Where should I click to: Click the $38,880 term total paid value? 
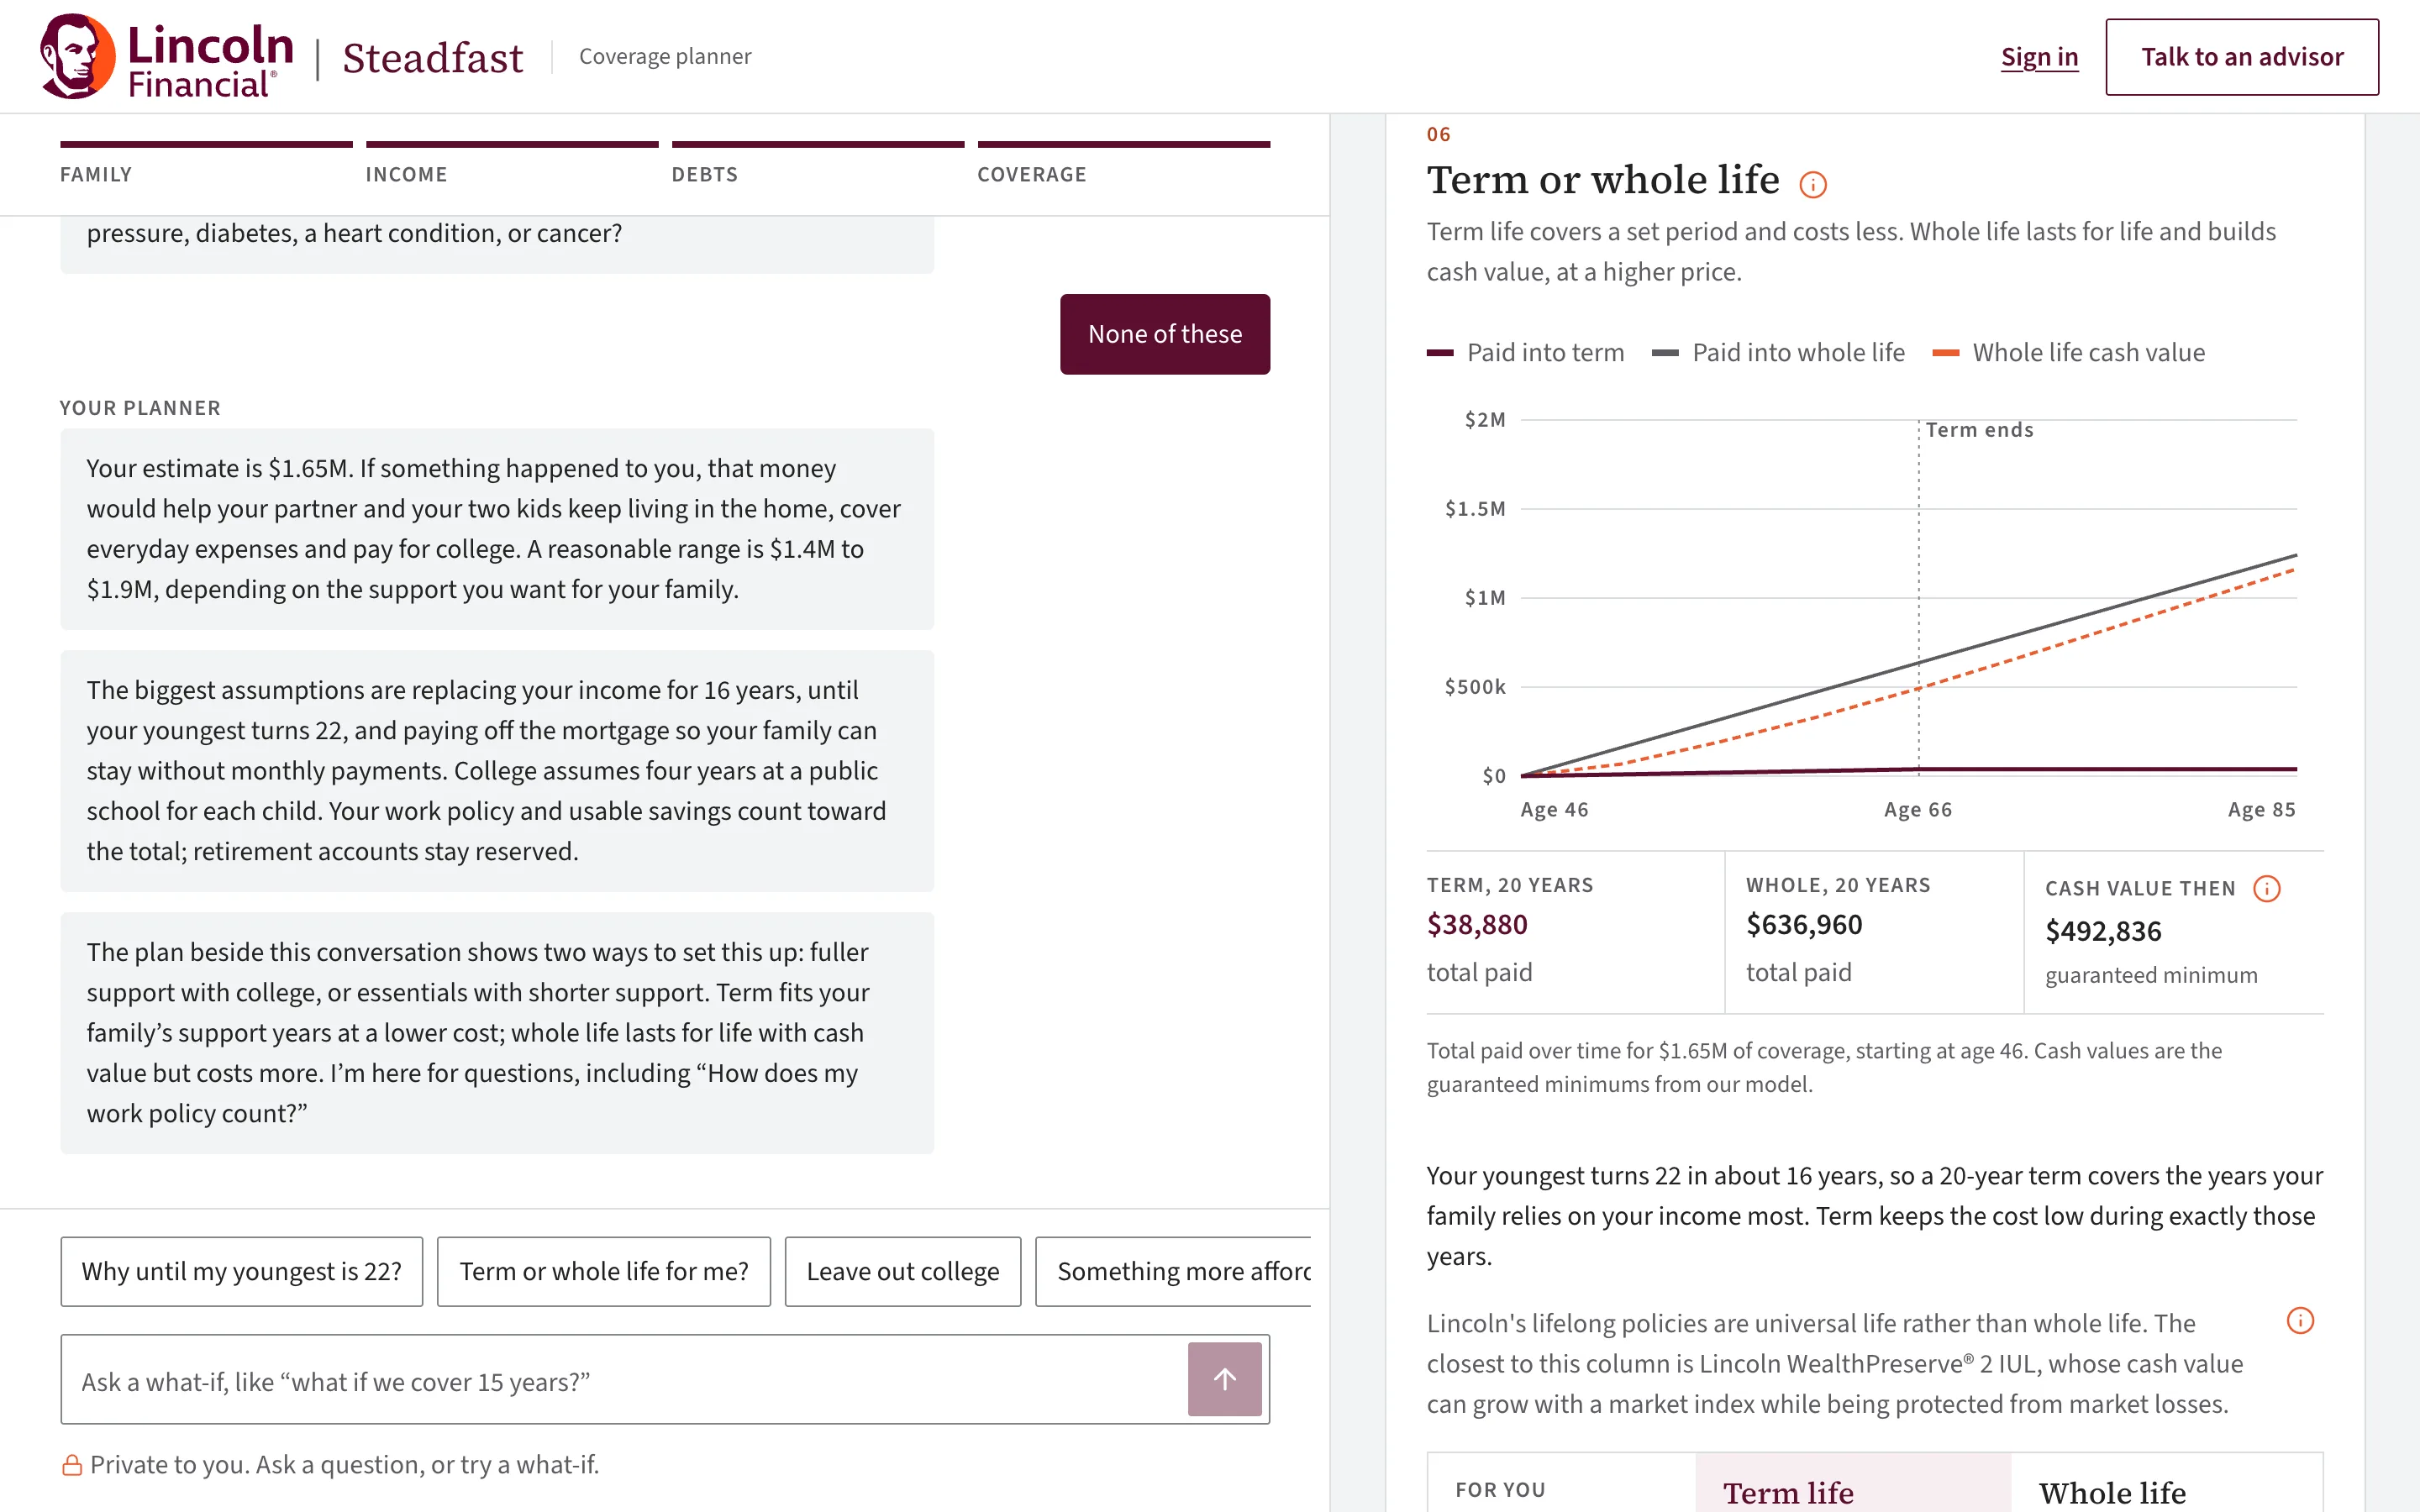[1477, 924]
